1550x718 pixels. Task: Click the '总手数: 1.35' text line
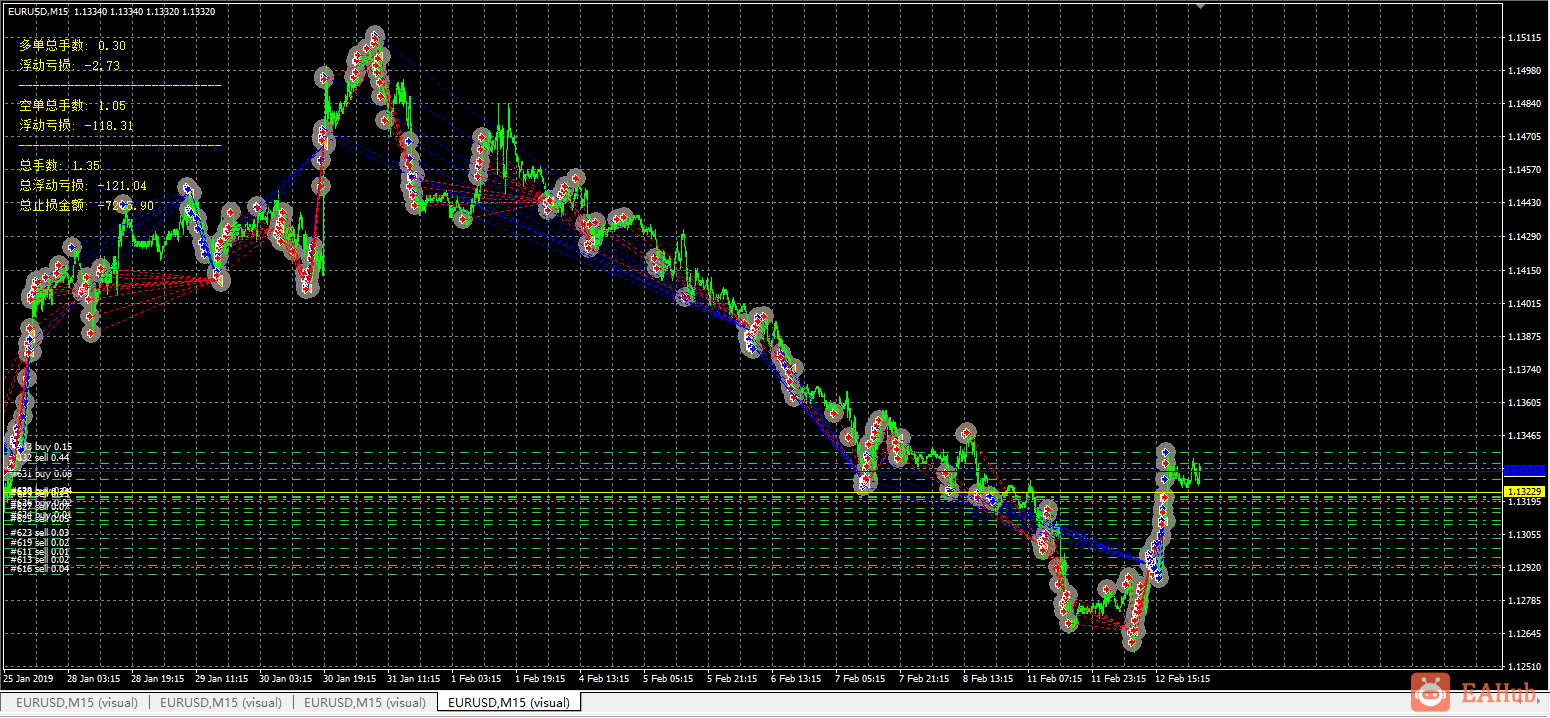(59, 165)
